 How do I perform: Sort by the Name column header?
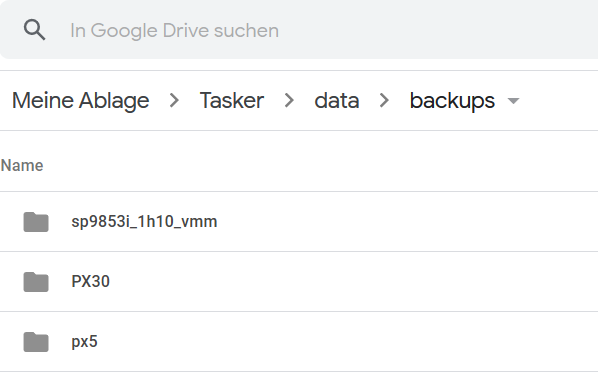click(x=22, y=166)
